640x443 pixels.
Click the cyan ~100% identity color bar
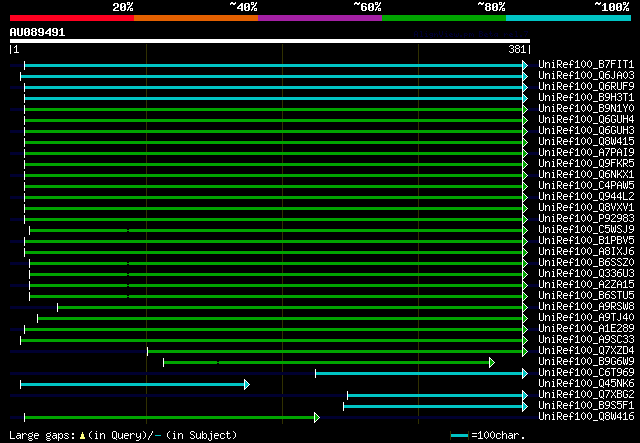[x=569, y=18]
